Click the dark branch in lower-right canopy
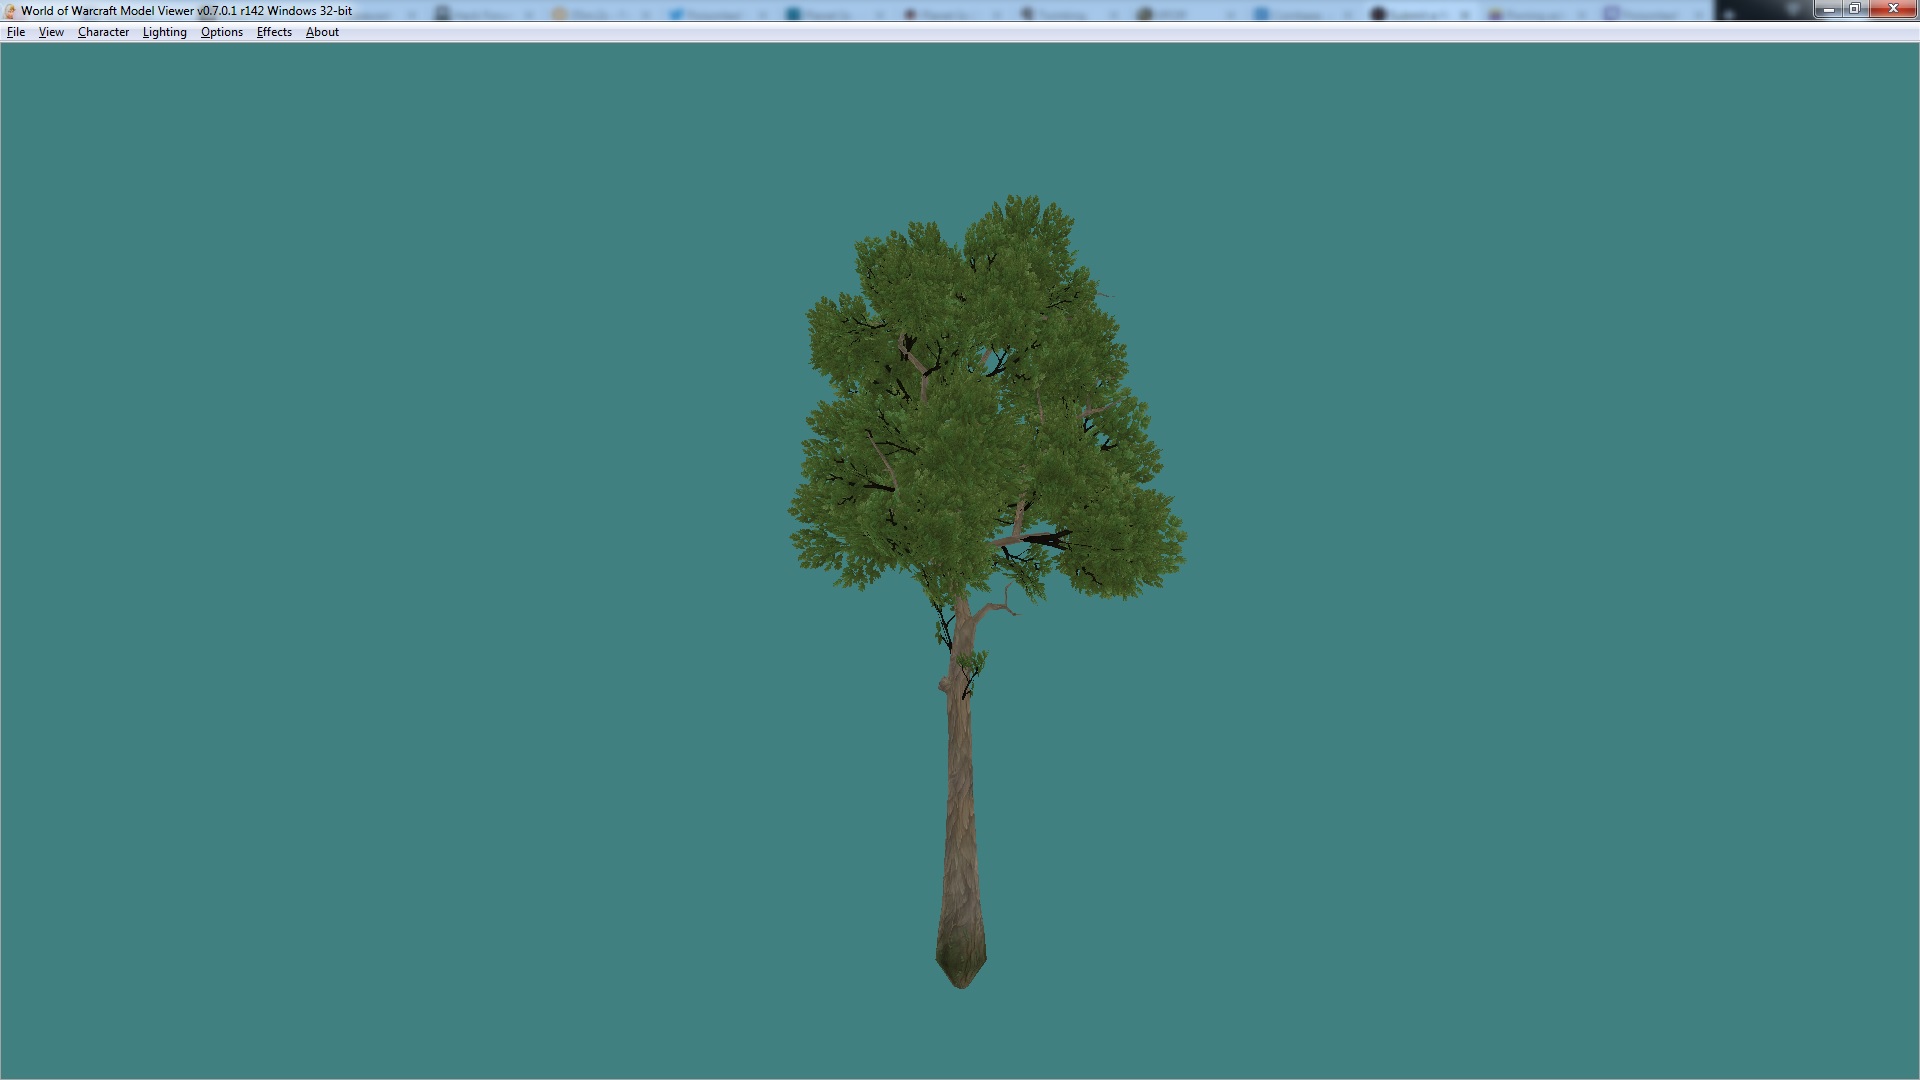The image size is (1920, 1080). pyautogui.click(x=1045, y=540)
